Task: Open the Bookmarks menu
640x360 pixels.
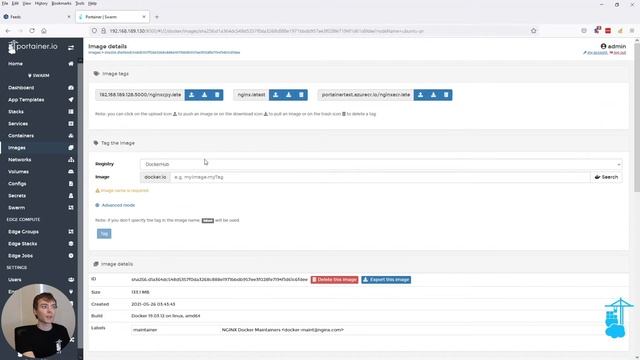Action: tap(61, 3)
